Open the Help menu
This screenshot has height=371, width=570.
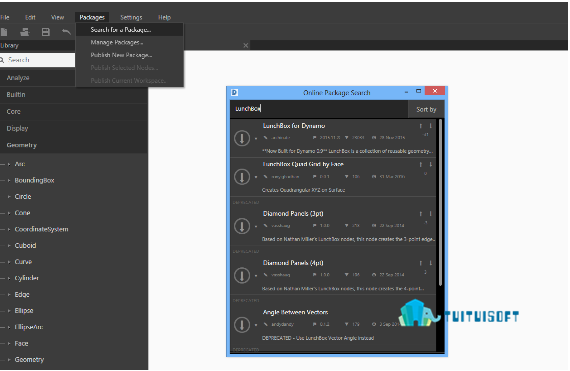coord(164,17)
